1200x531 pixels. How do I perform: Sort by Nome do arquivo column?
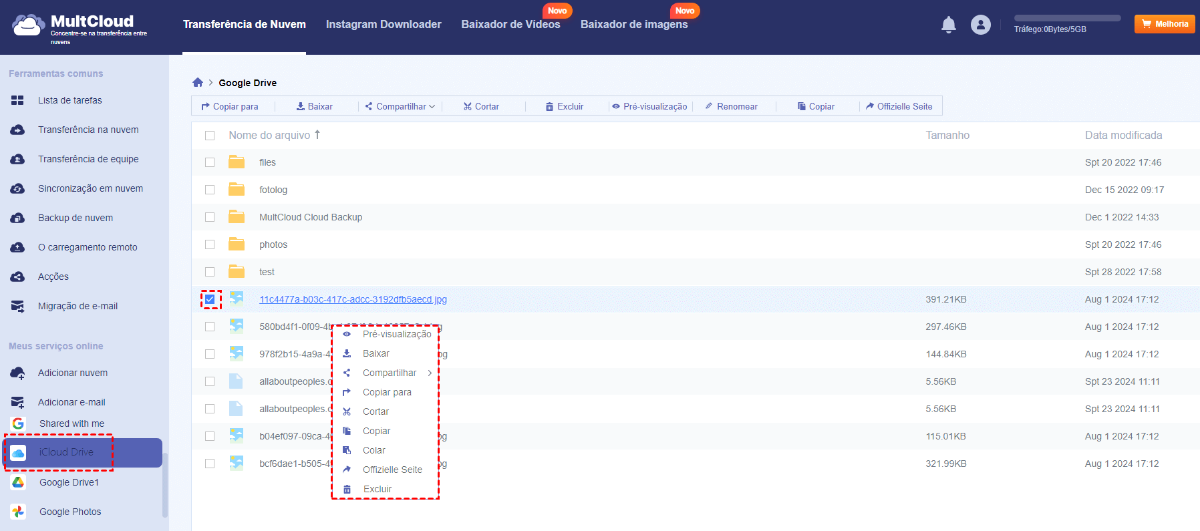point(275,135)
